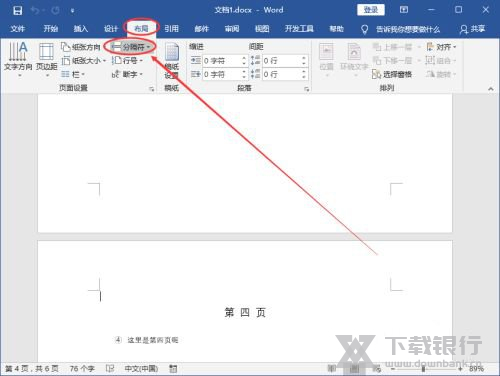Screen dimensions: 500x376
Task: Switch to the 设计 tab
Action: point(111,29)
